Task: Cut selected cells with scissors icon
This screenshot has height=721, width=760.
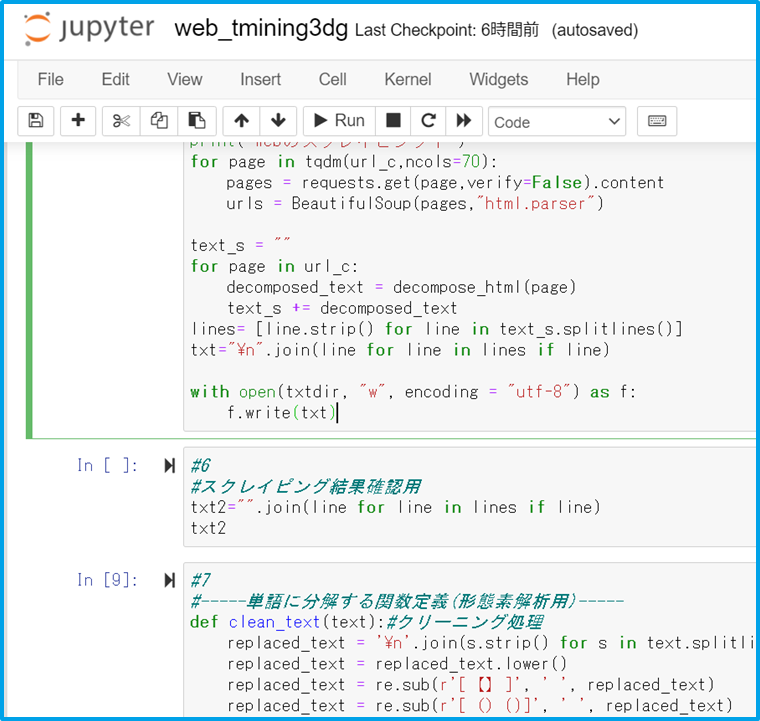Action: (x=121, y=121)
